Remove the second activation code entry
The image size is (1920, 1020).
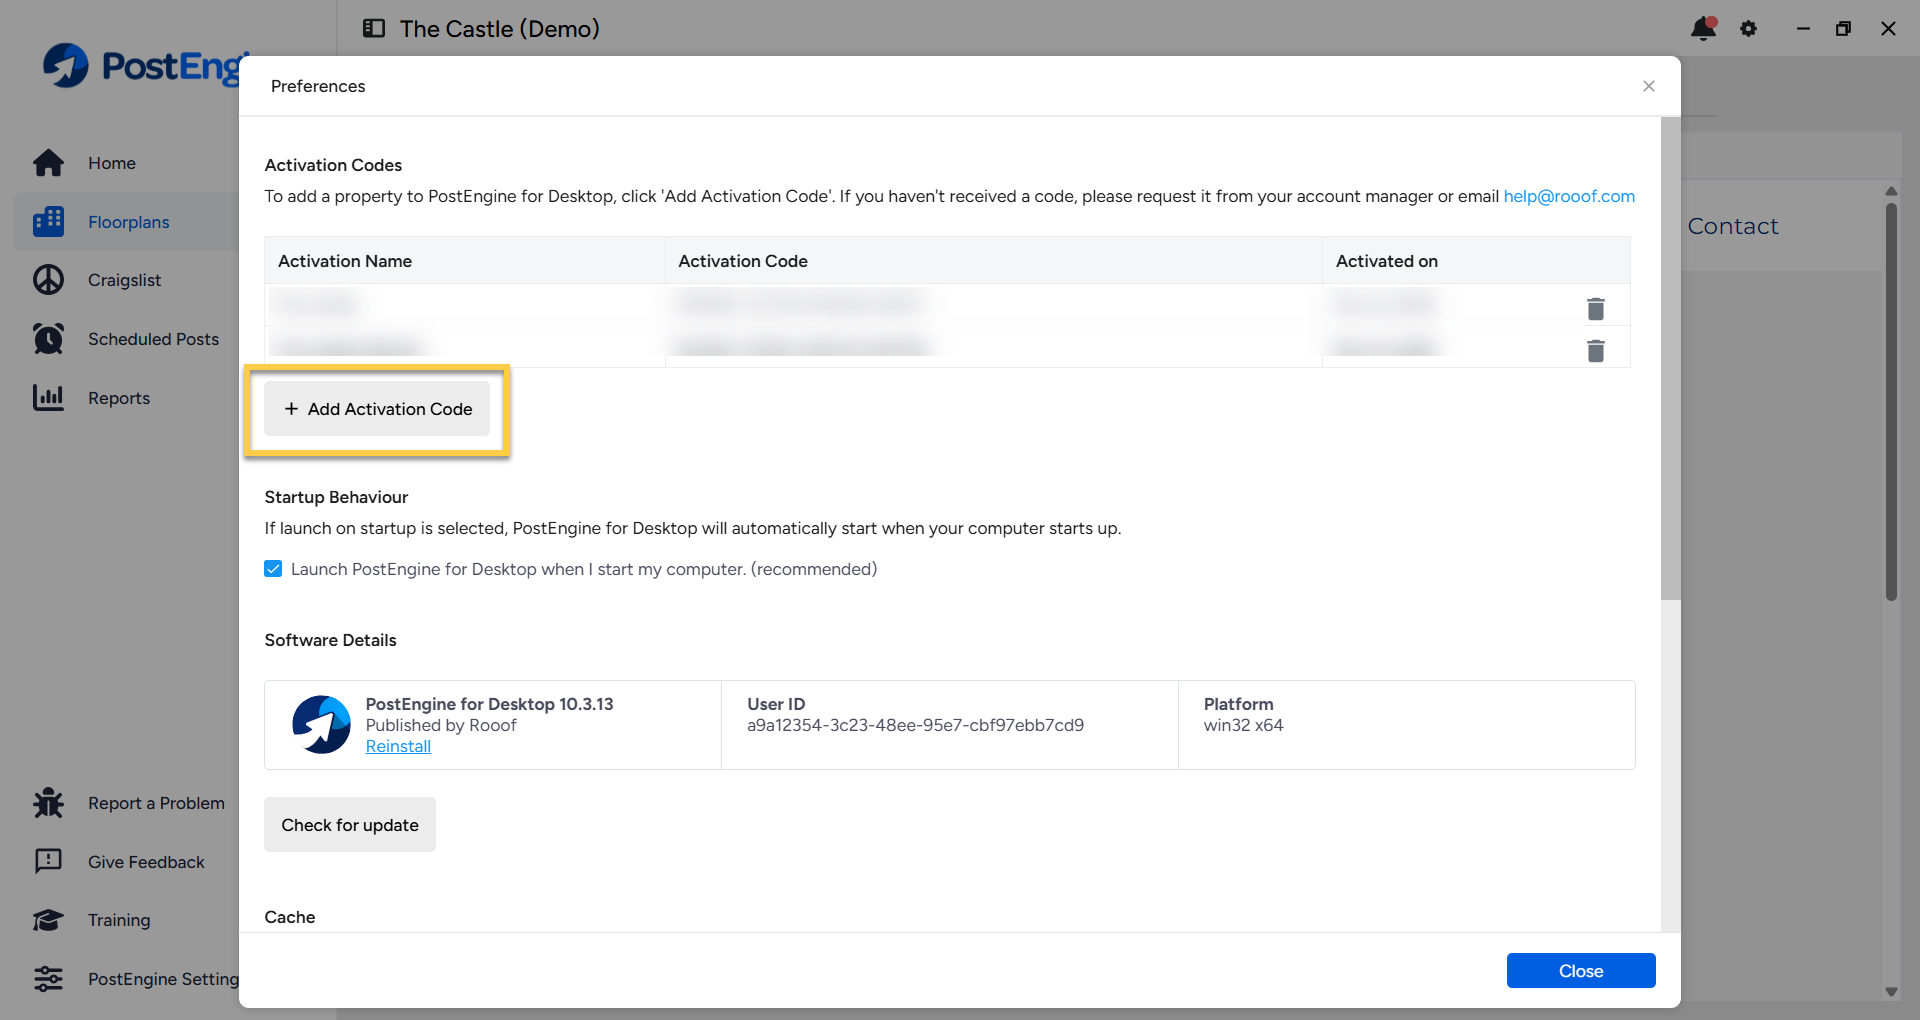[1596, 350]
